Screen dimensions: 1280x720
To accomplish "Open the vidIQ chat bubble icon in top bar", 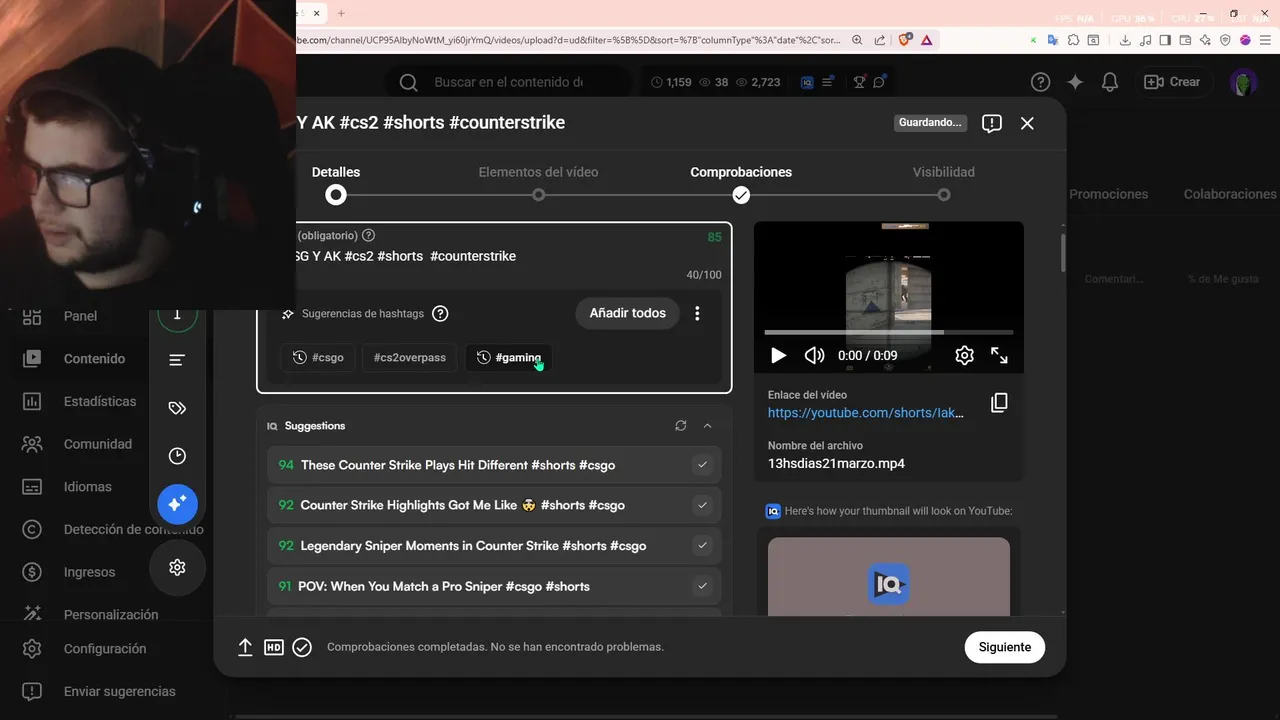I will pyautogui.click(x=879, y=82).
